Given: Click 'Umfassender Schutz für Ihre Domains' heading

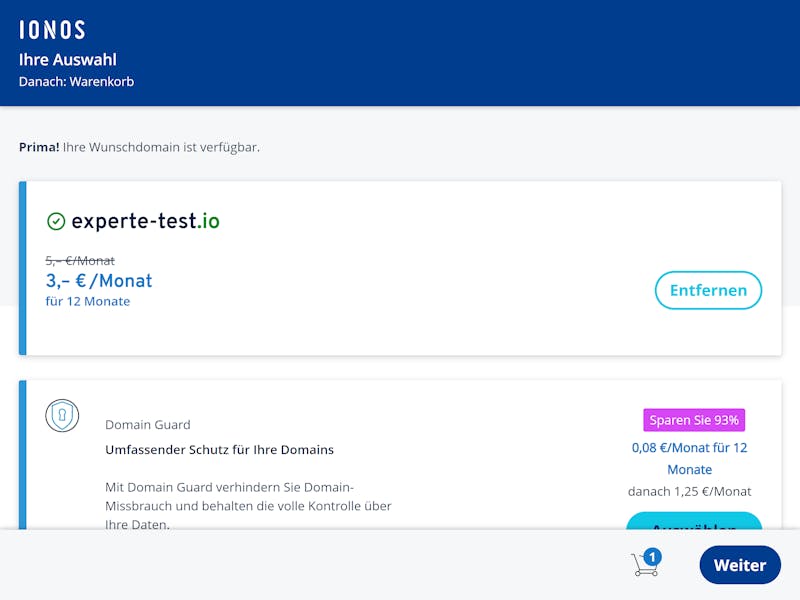Looking at the screenshot, I should click(x=219, y=449).
